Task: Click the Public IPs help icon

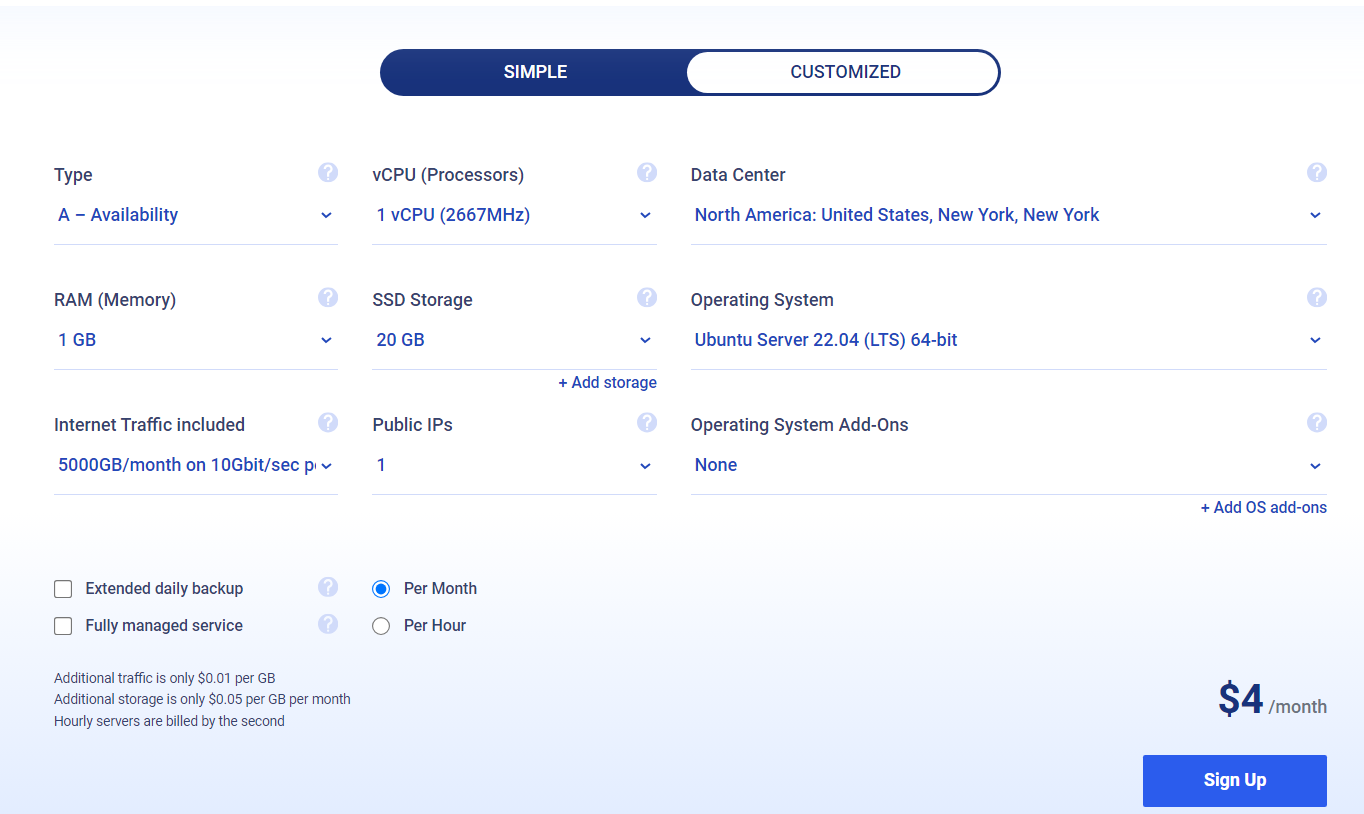Action: (647, 423)
